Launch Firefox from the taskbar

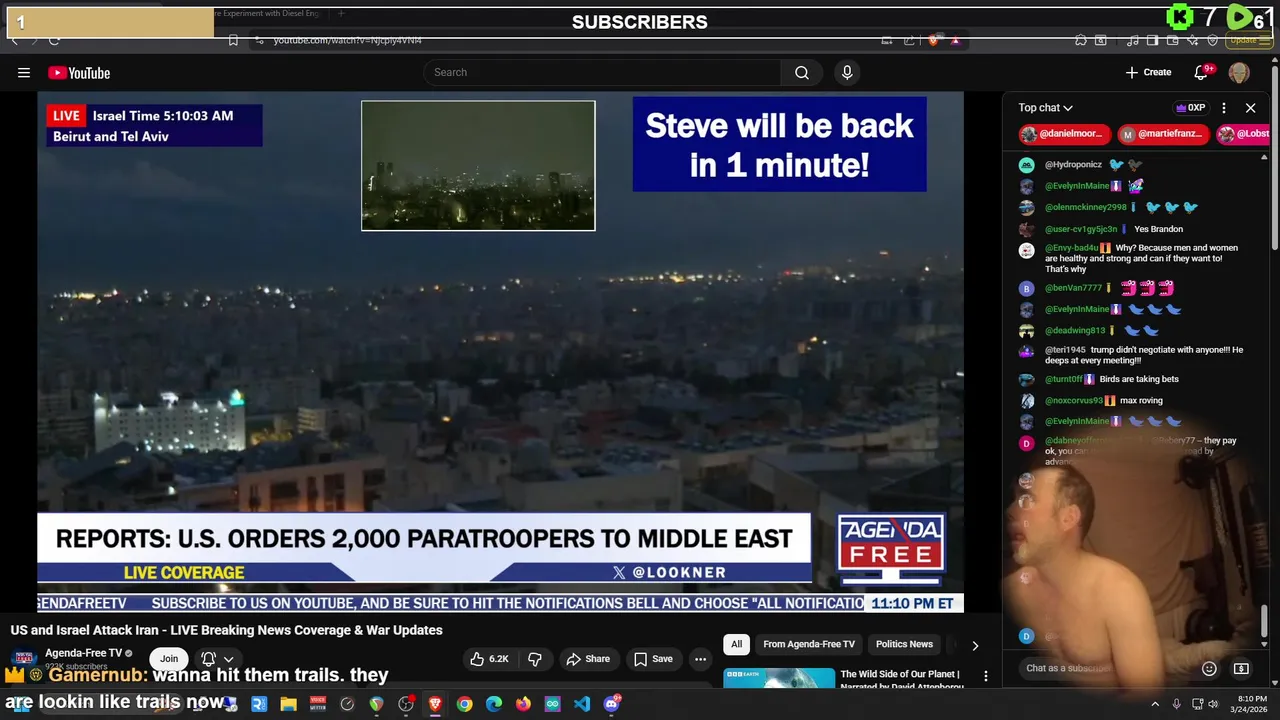click(523, 704)
